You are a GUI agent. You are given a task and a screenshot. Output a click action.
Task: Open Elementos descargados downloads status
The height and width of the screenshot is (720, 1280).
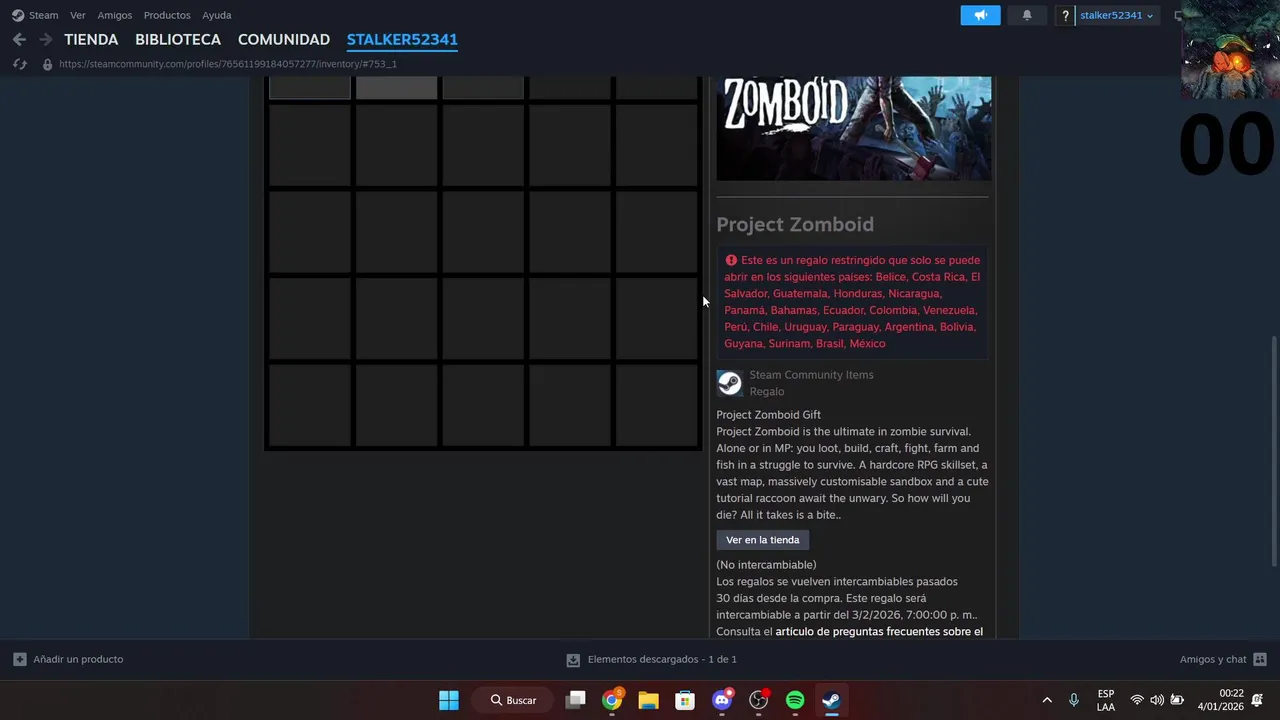662,659
